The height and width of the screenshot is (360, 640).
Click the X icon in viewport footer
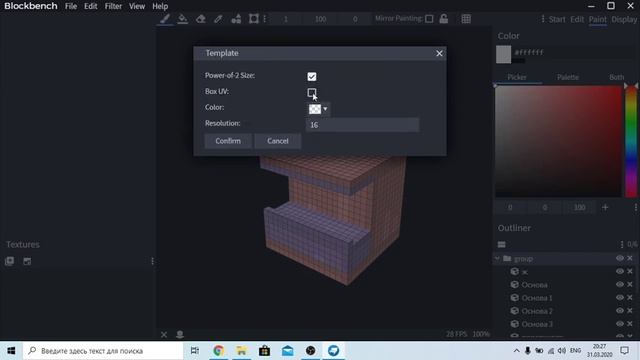(164, 335)
